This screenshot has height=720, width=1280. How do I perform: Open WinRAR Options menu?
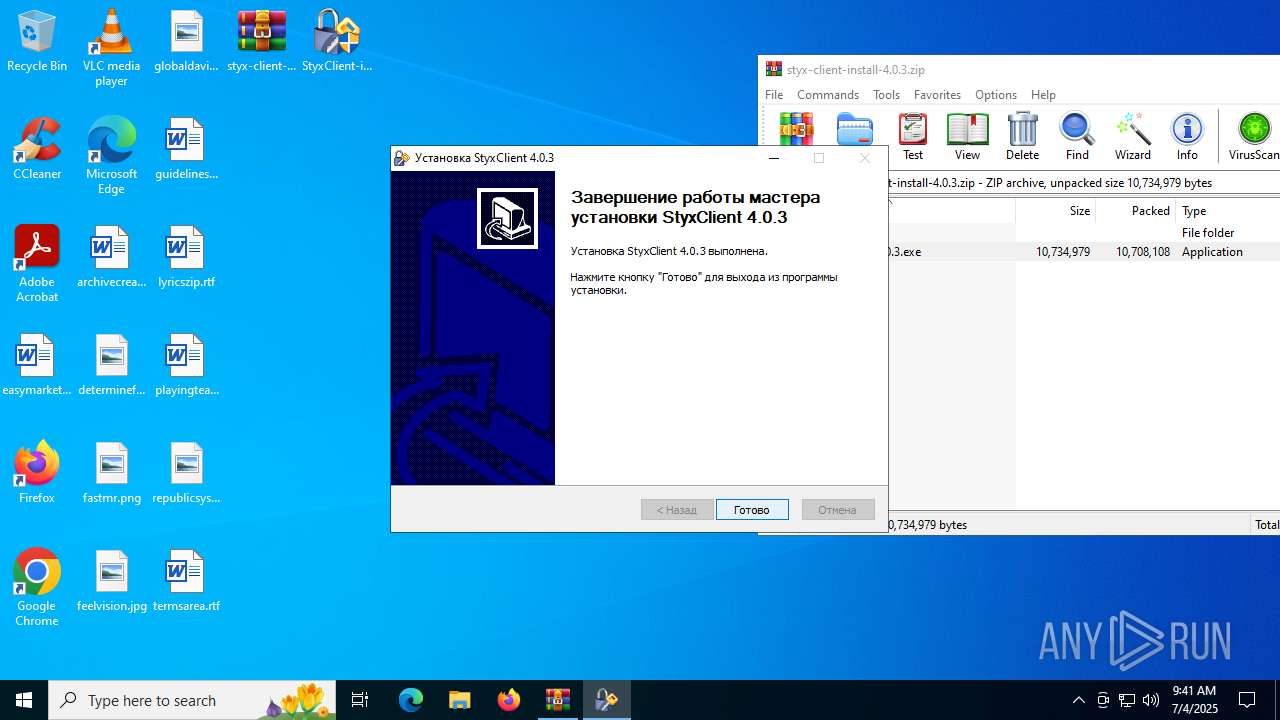[996, 95]
